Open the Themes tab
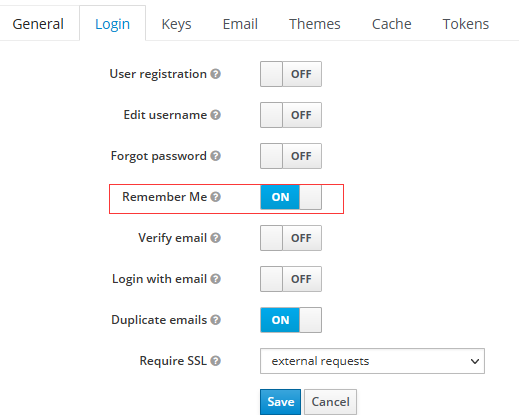Image resolution: width=519 pixels, height=415 pixels. click(x=314, y=24)
